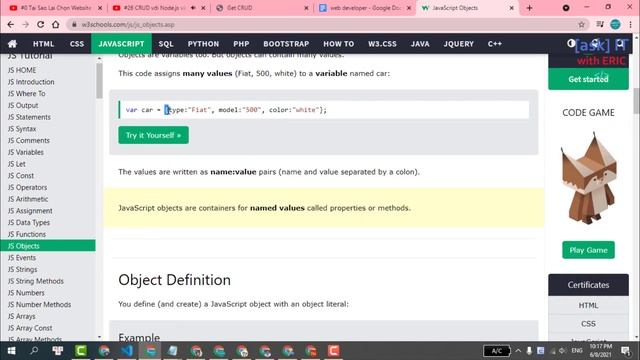The image size is (640, 360).
Task: Open the media control playlist icon
Action: 600,24
